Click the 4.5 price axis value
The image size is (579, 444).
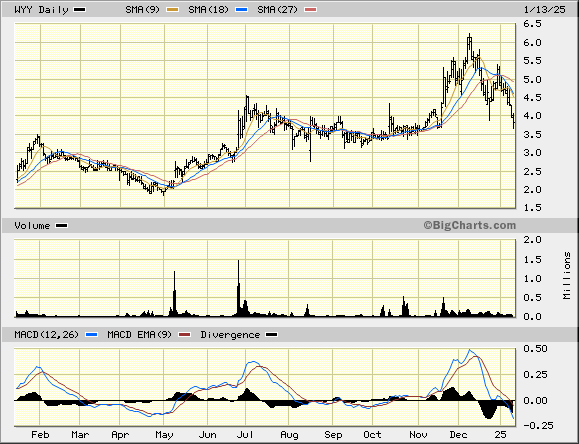[532, 98]
